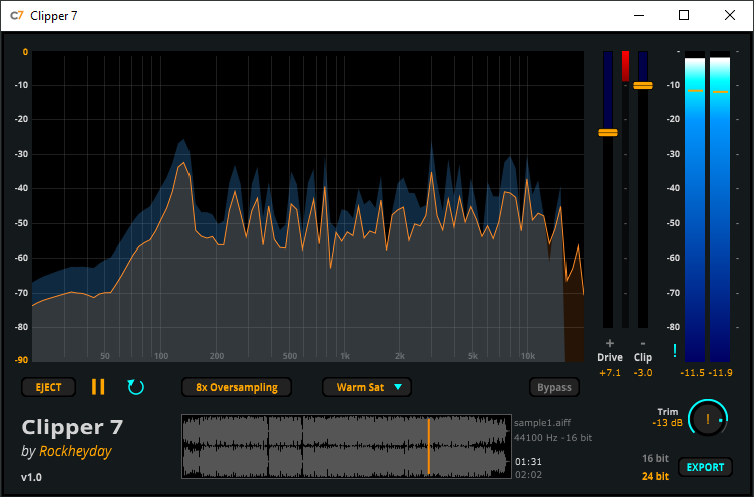Click the Clipper 7 title bar icon
This screenshot has height=497, width=754.
click(x=17, y=15)
